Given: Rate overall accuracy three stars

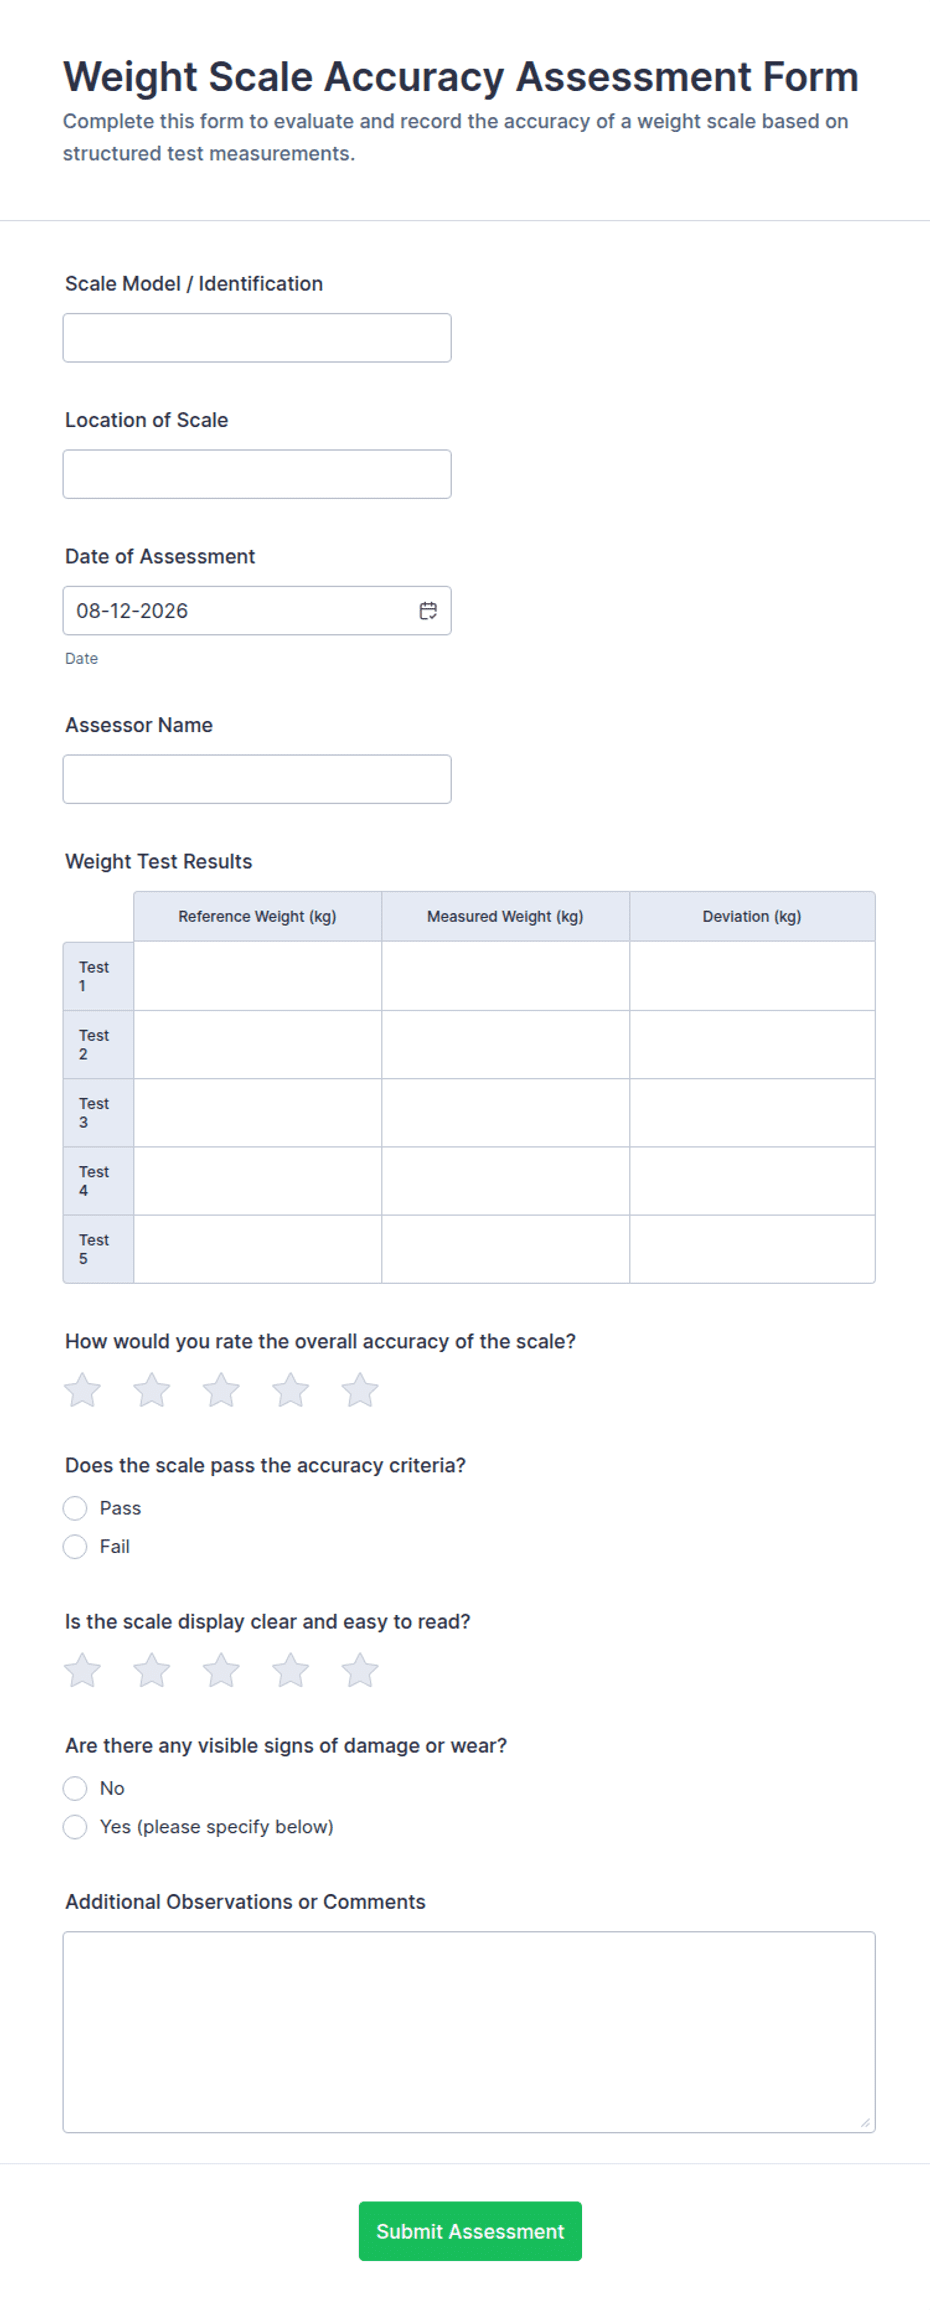Looking at the screenshot, I should pos(221,1390).
